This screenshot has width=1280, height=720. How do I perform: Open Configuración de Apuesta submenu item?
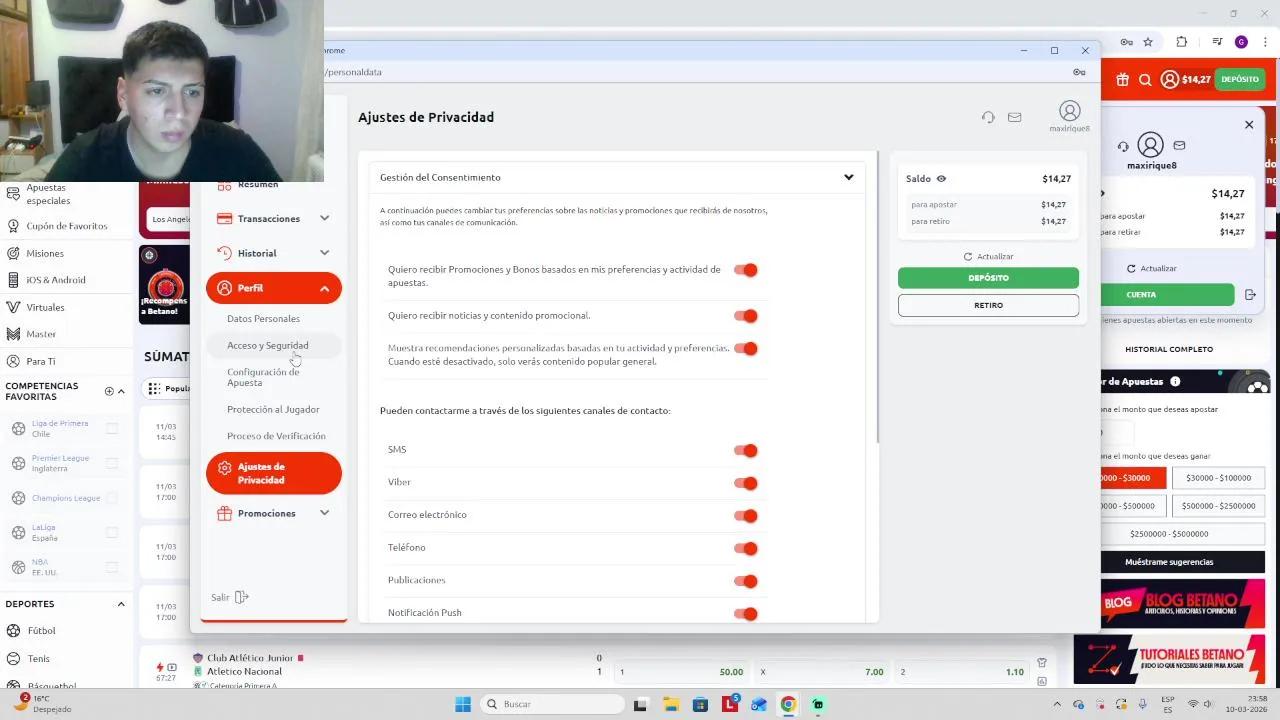click(263, 377)
